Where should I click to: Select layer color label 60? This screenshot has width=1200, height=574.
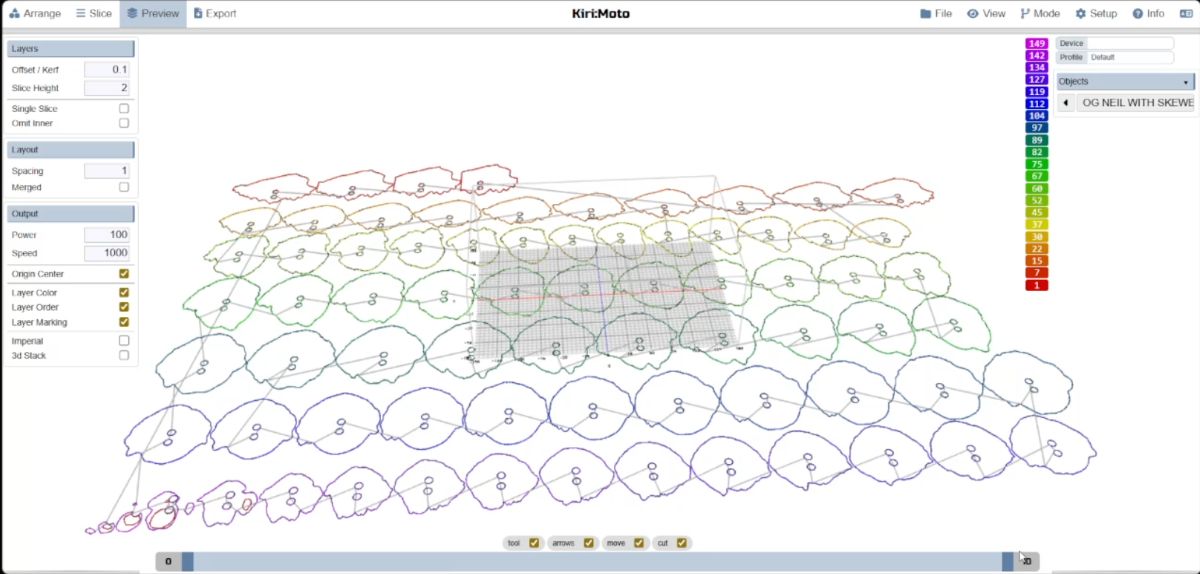click(1037, 188)
